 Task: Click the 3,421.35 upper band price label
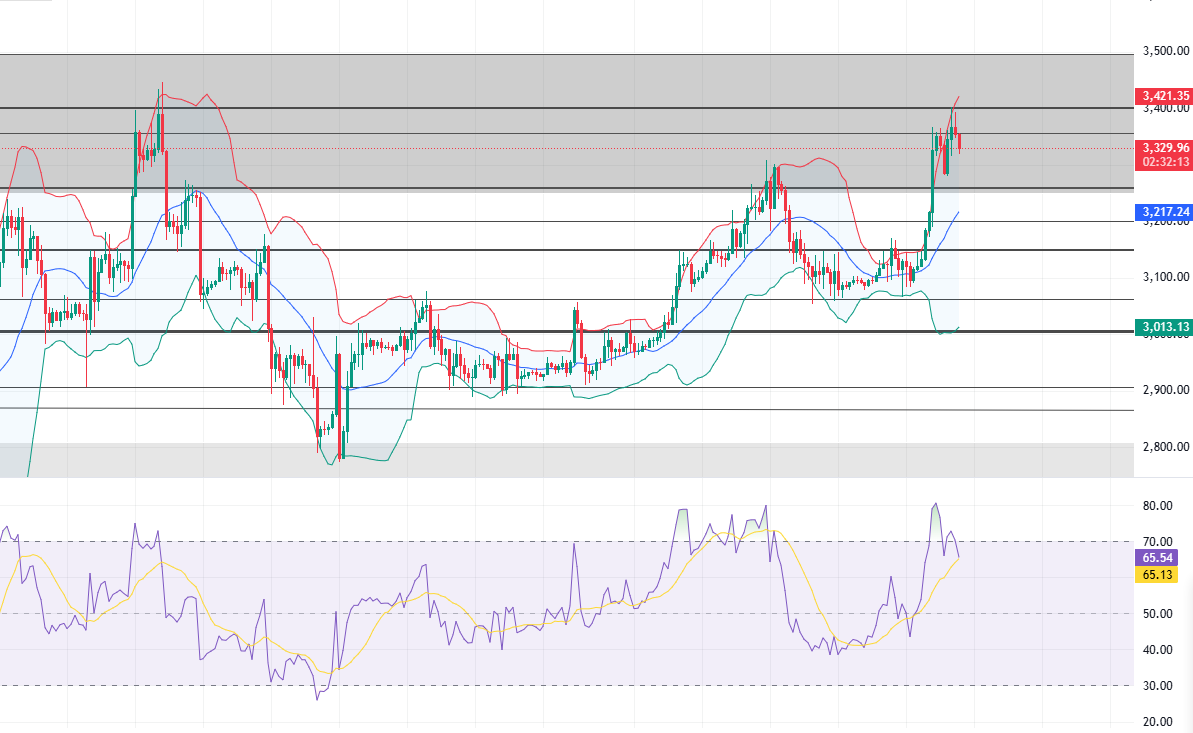[1165, 96]
